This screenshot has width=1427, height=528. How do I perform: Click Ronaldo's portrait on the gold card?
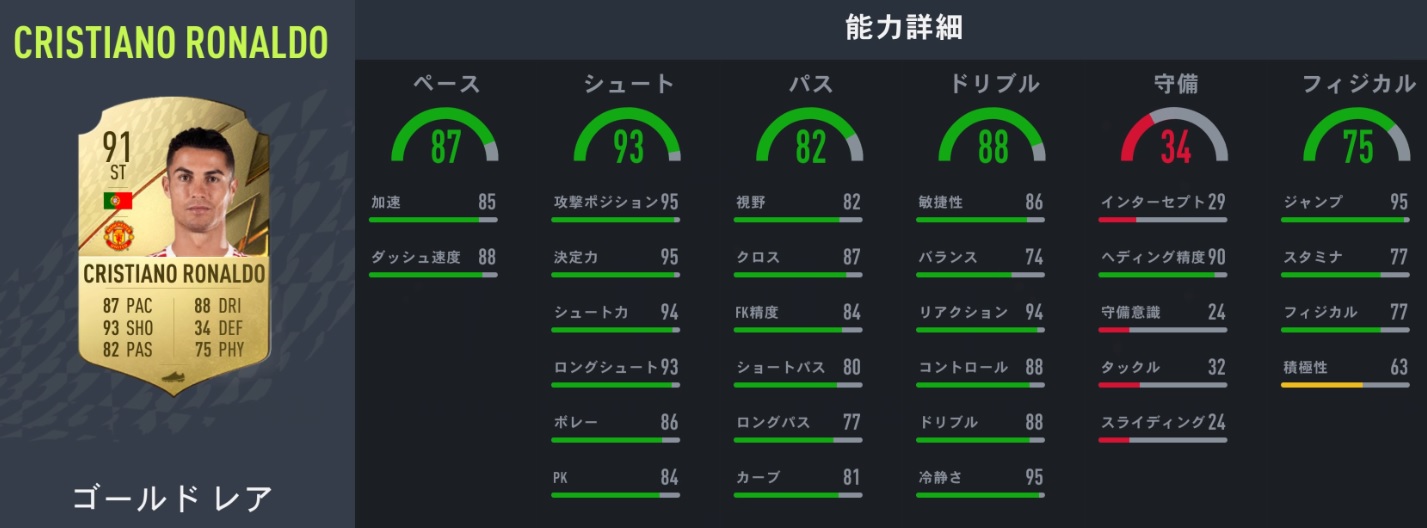[205, 195]
